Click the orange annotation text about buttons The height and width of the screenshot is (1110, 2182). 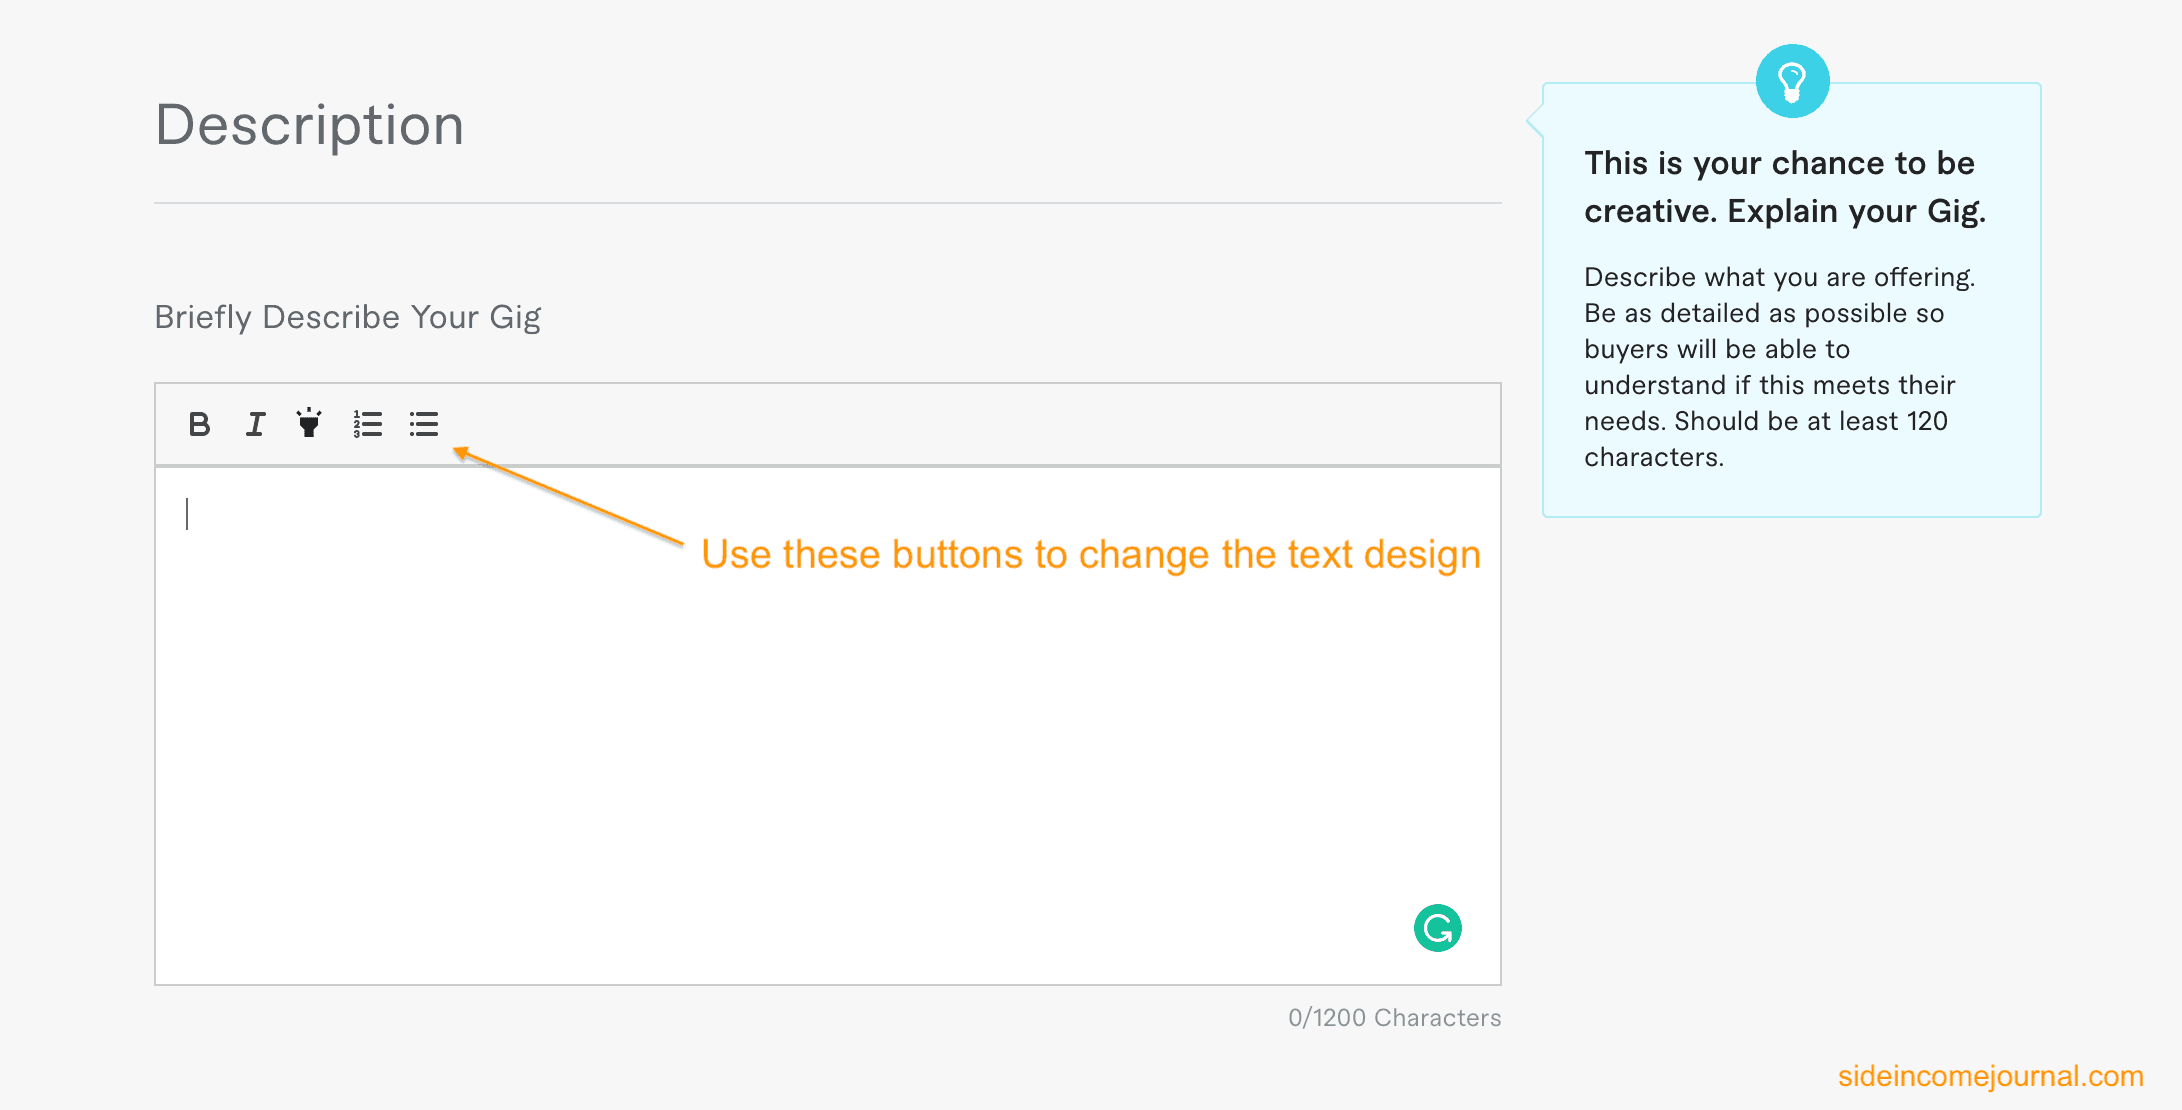1091,554
